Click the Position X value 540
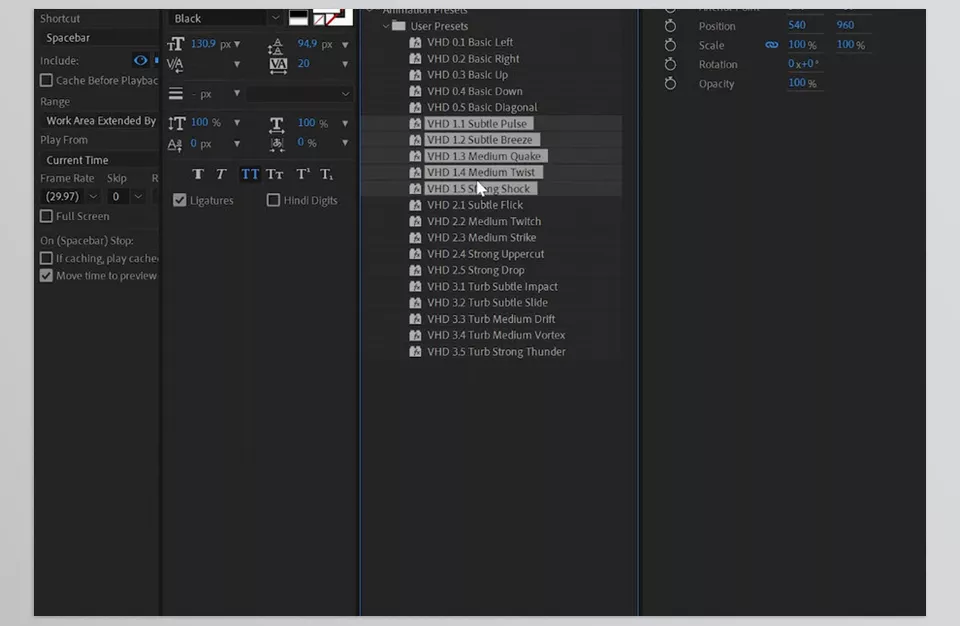 click(797, 25)
